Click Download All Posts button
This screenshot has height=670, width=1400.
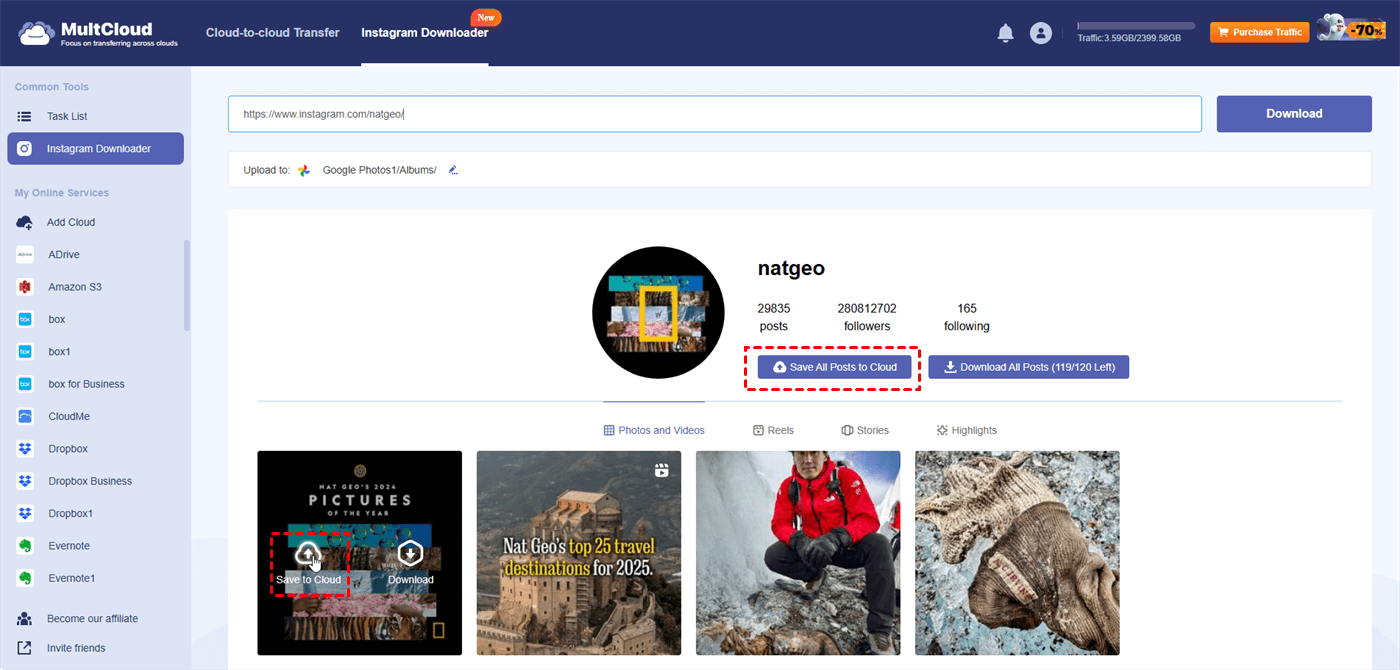click(x=1029, y=367)
